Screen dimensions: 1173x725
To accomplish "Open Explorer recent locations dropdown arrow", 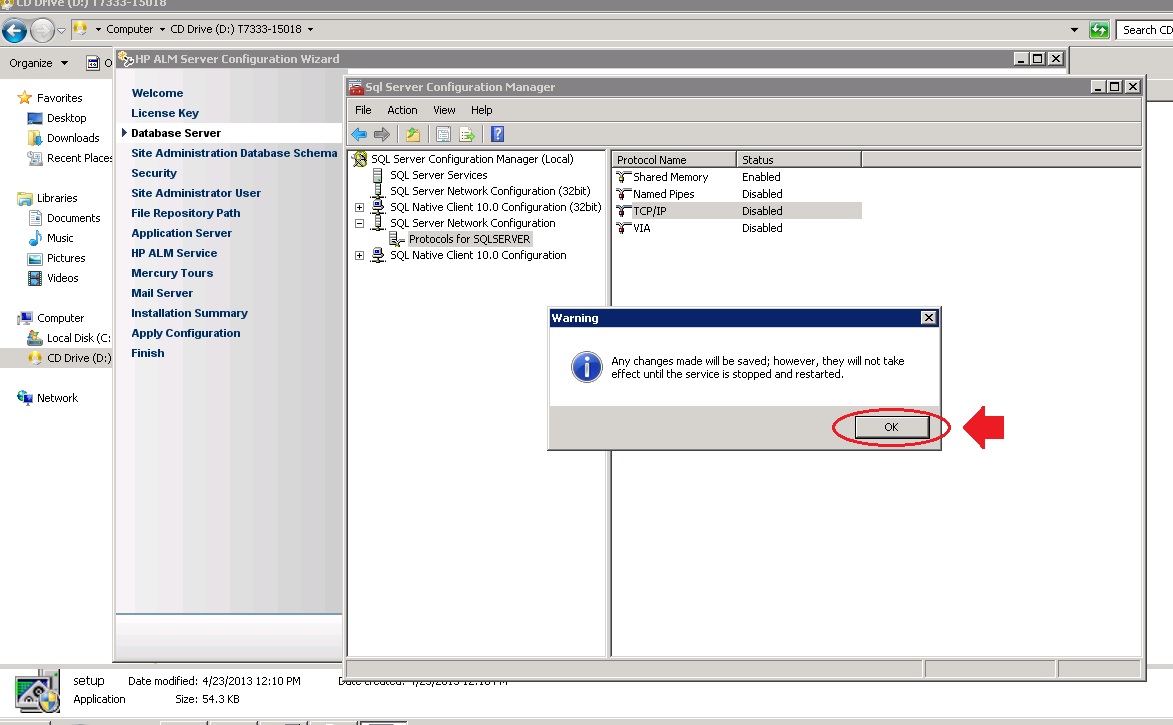I will click(61, 31).
